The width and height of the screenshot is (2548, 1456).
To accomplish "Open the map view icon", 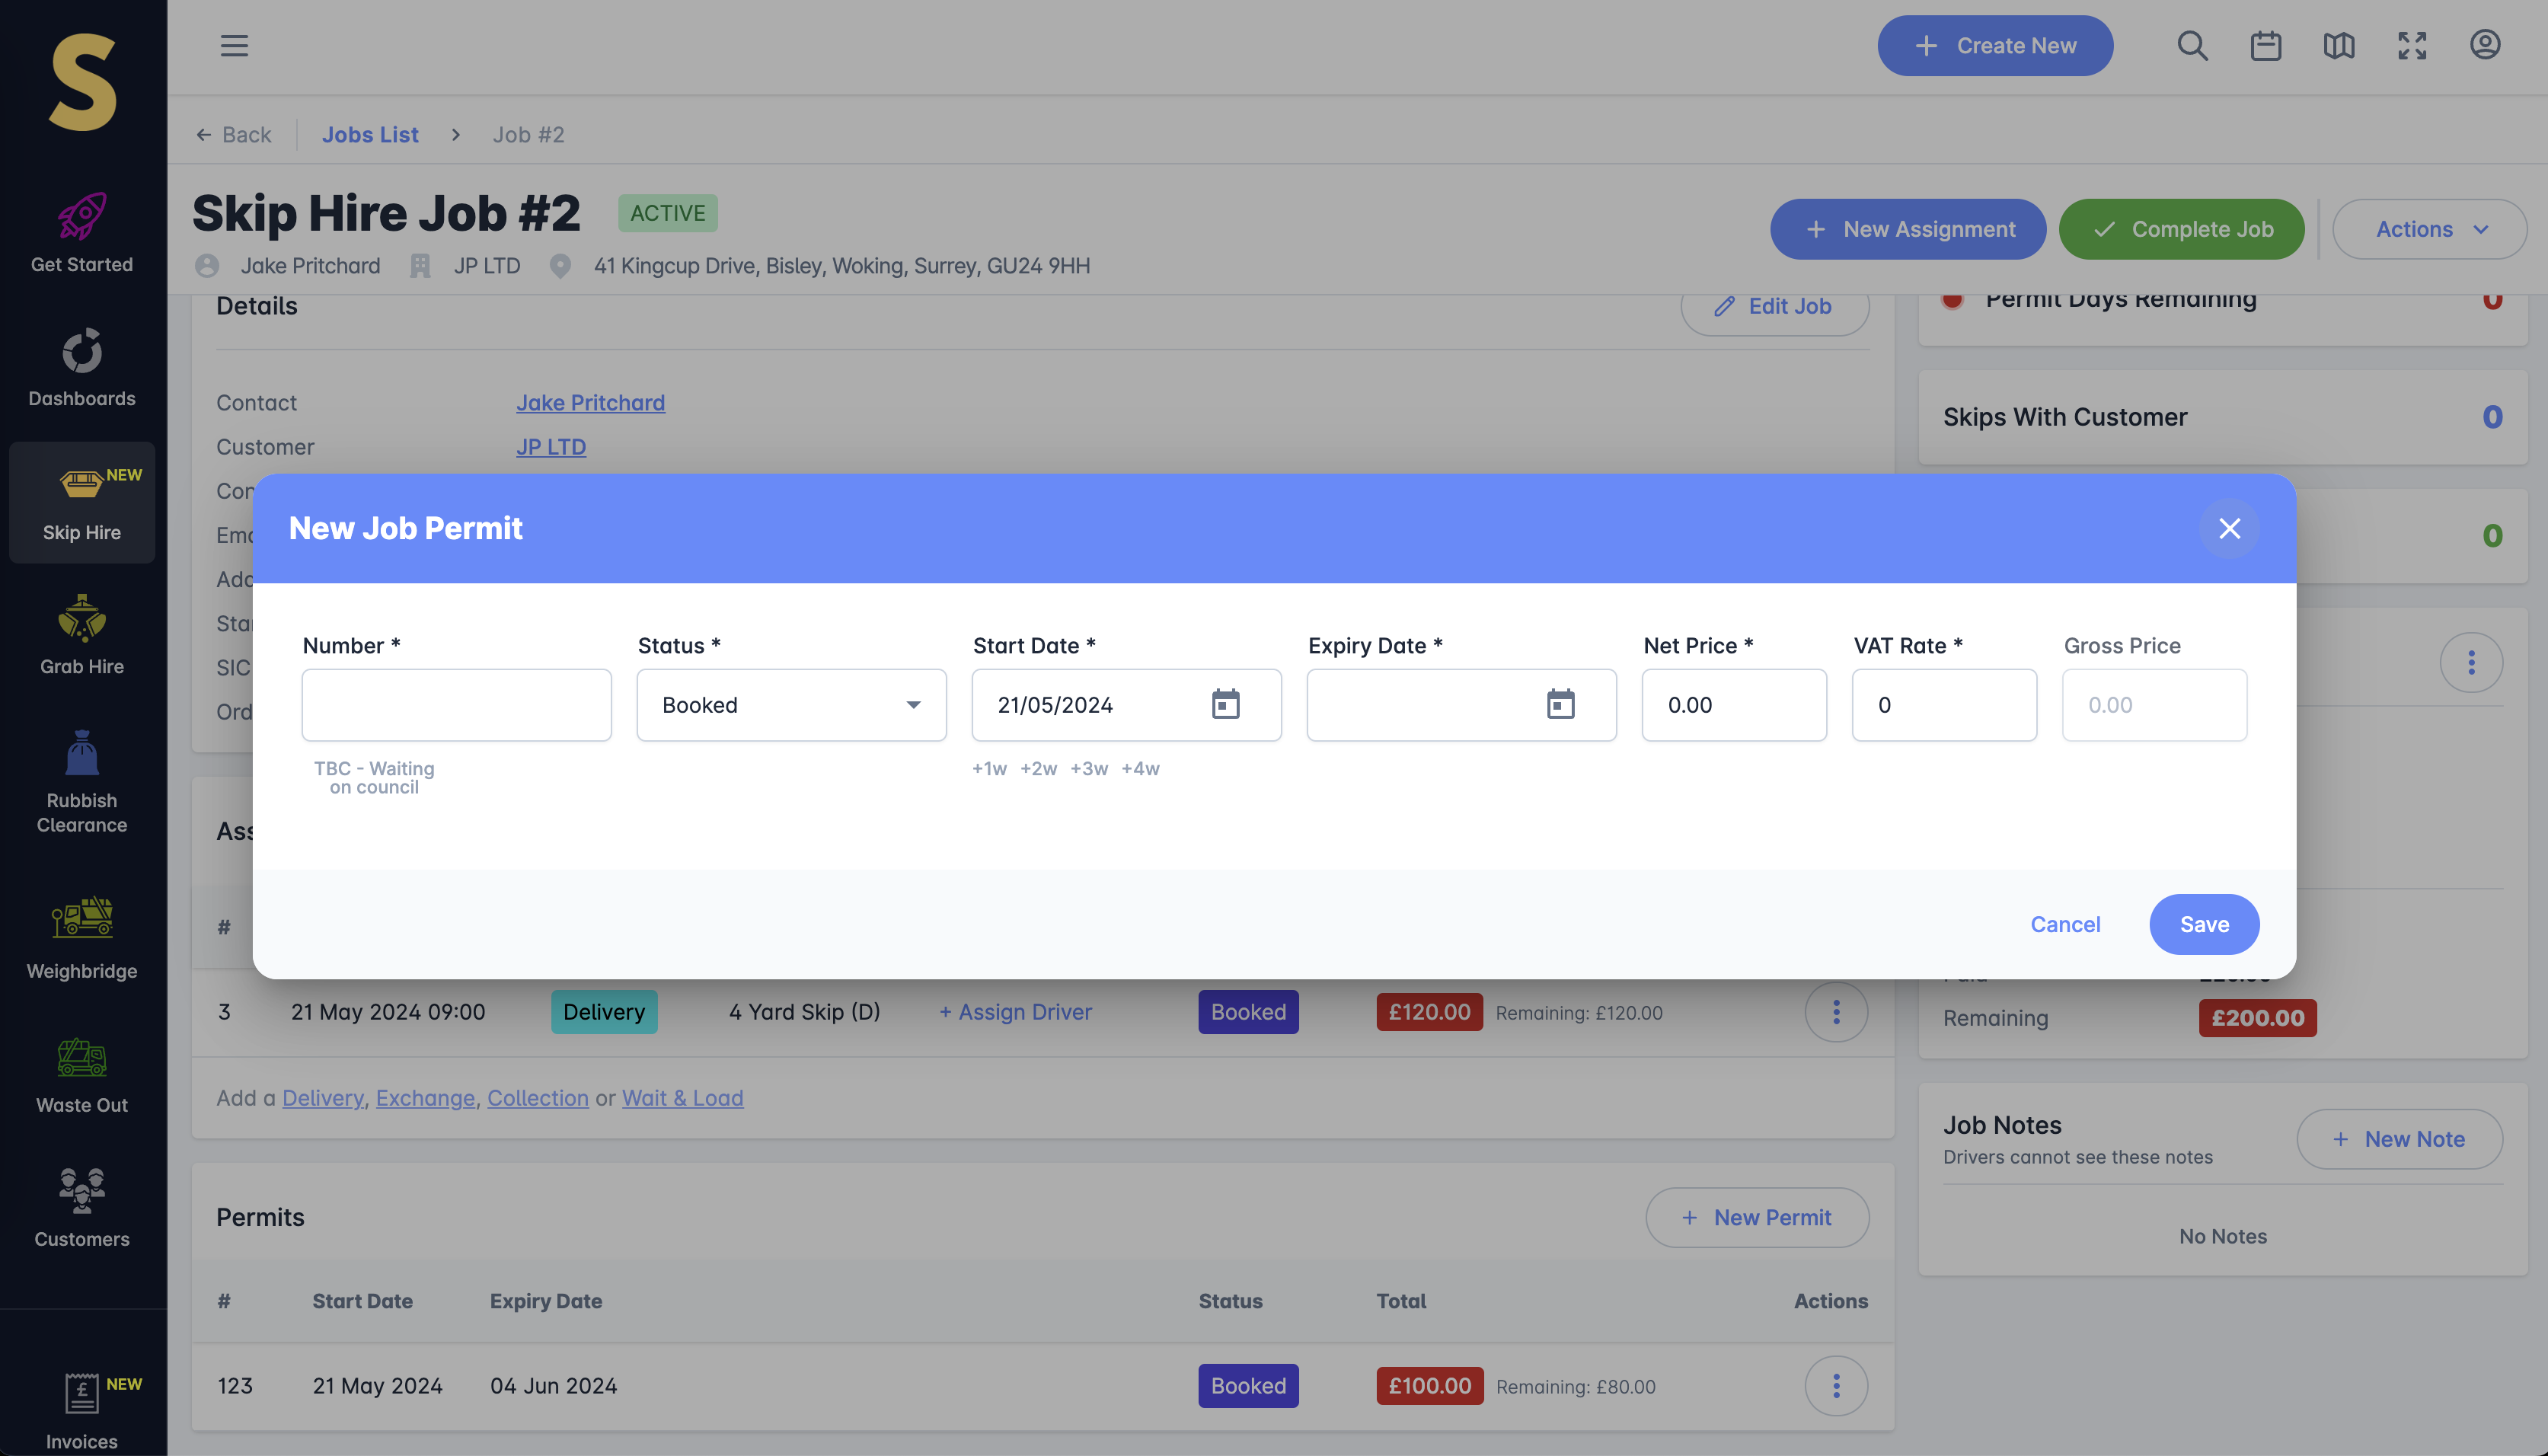I will pos(2338,46).
